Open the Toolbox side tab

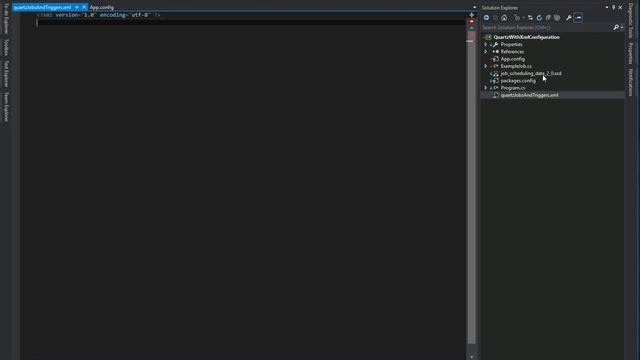coord(6,47)
